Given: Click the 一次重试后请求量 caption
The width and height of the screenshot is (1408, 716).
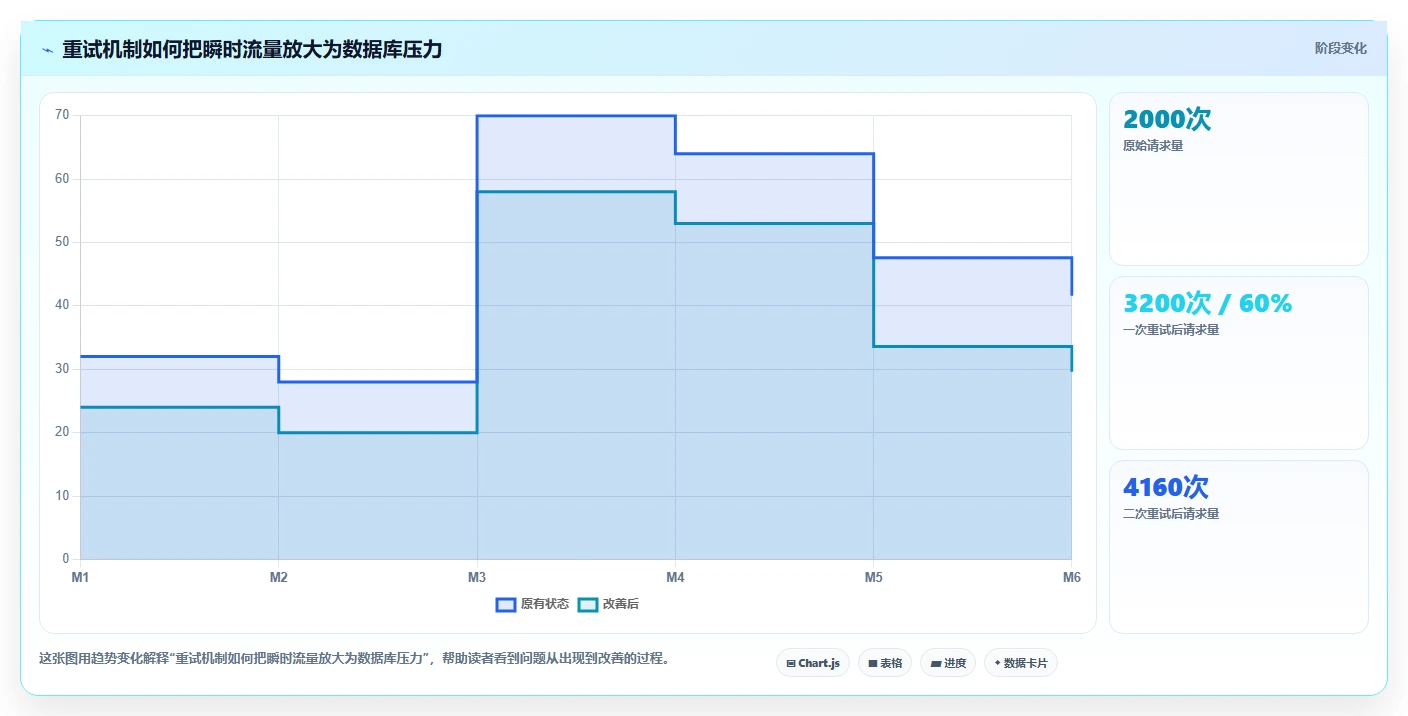Looking at the screenshot, I should [x=1171, y=330].
